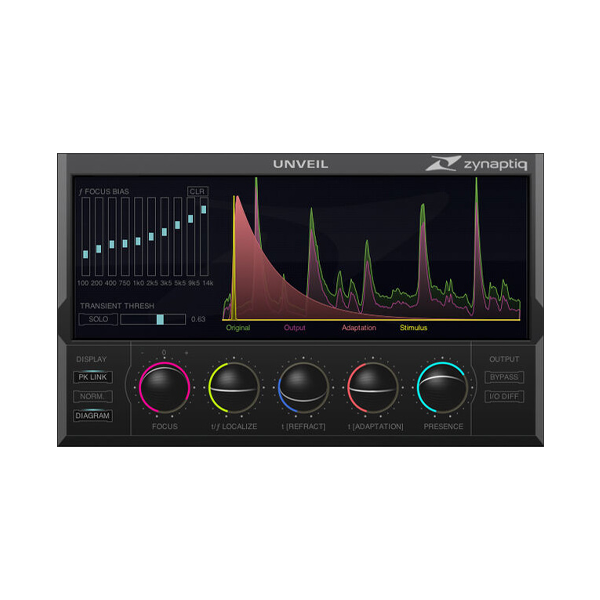Click the 400 Hz focus bias slider

point(112,236)
